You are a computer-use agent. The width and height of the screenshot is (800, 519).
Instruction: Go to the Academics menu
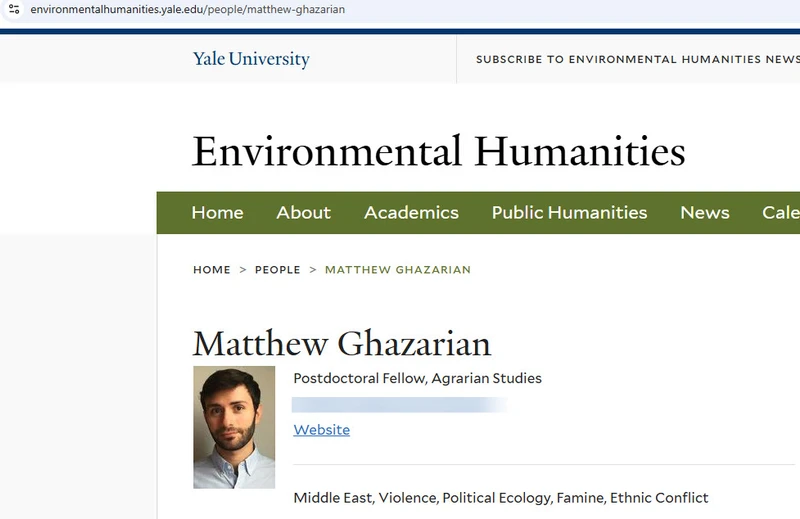point(411,212)
